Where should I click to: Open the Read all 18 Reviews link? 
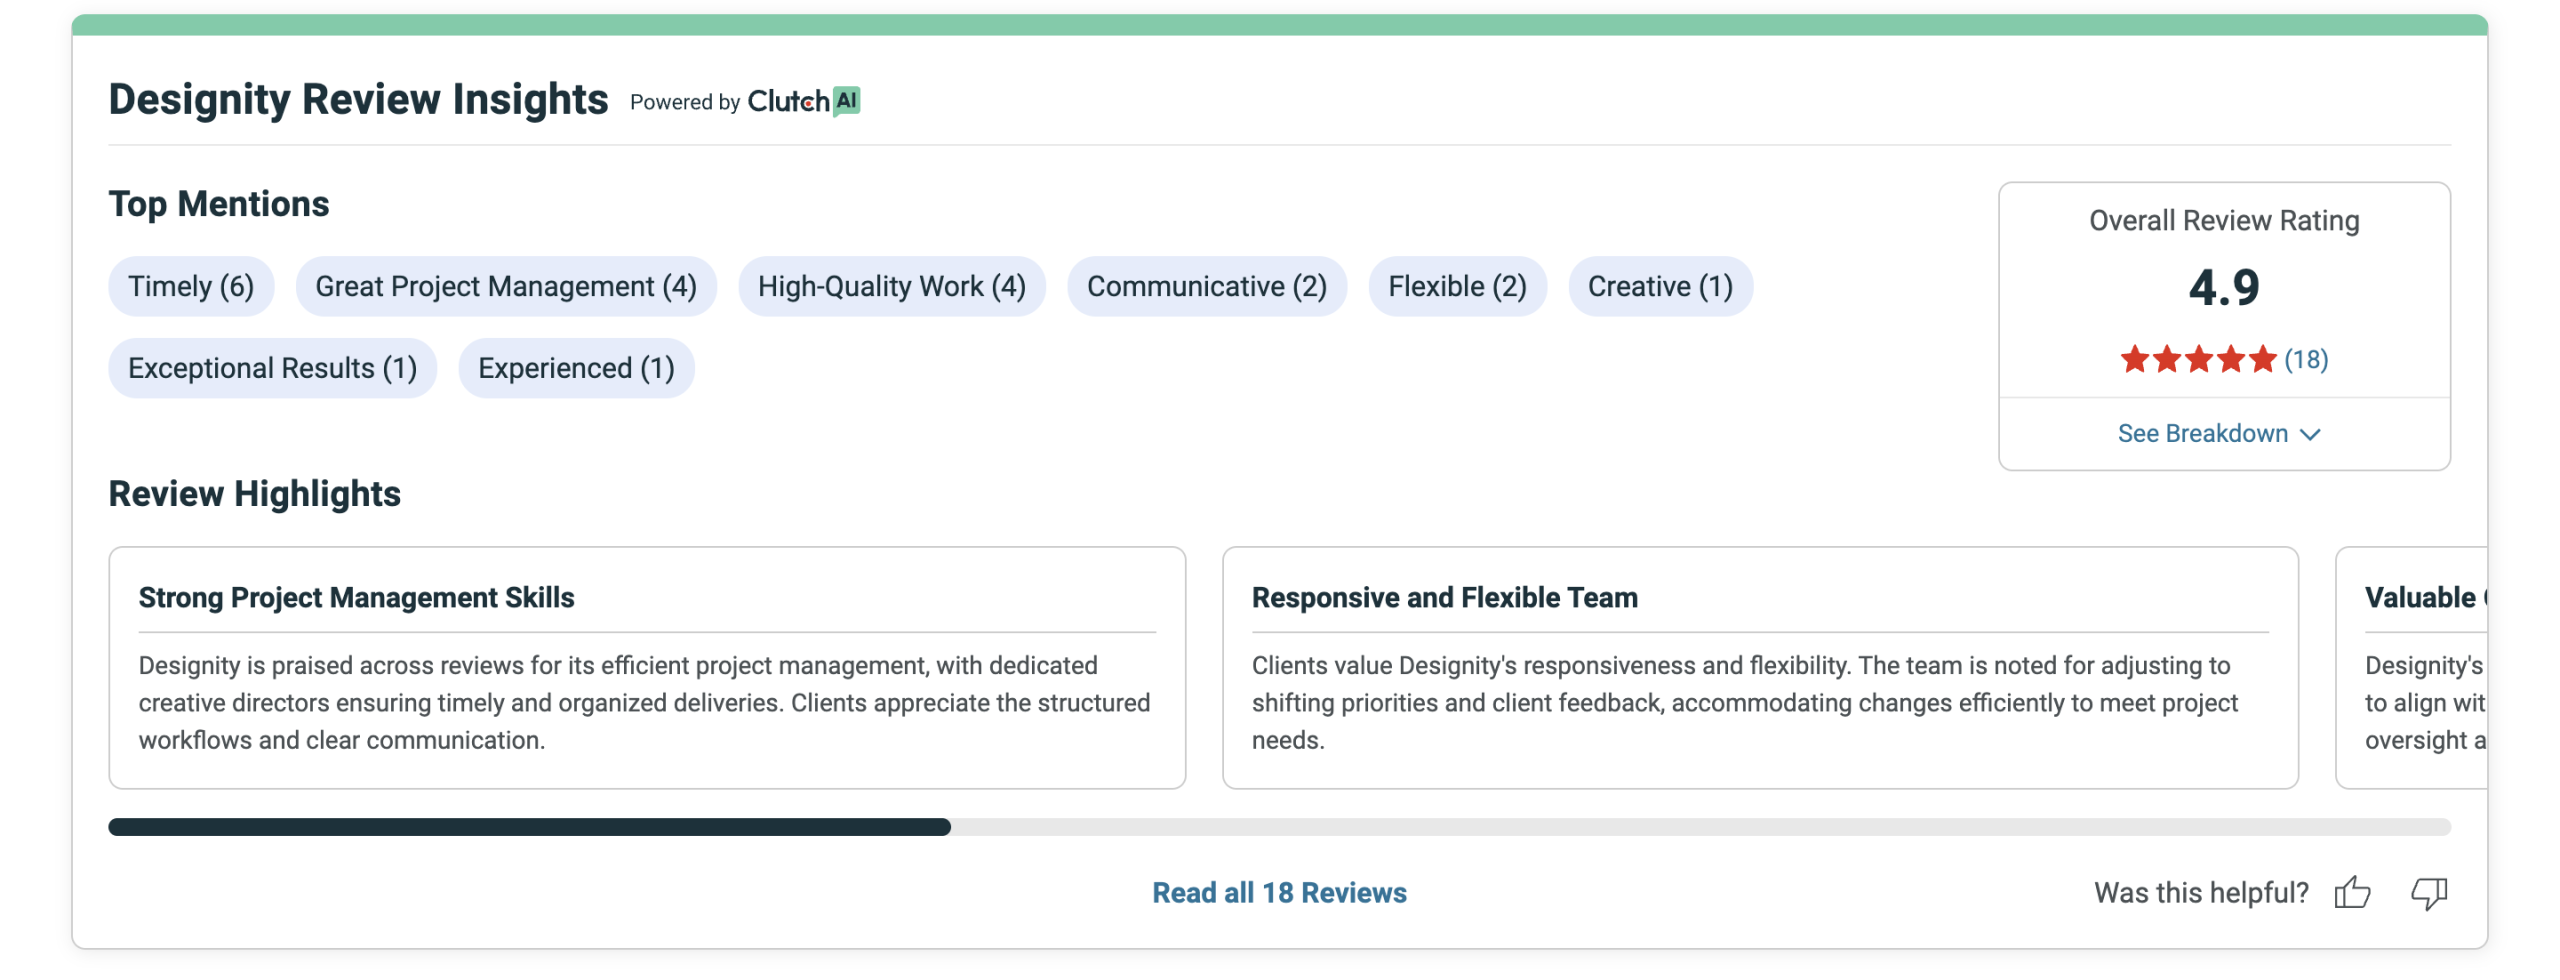click(1278, 892)
